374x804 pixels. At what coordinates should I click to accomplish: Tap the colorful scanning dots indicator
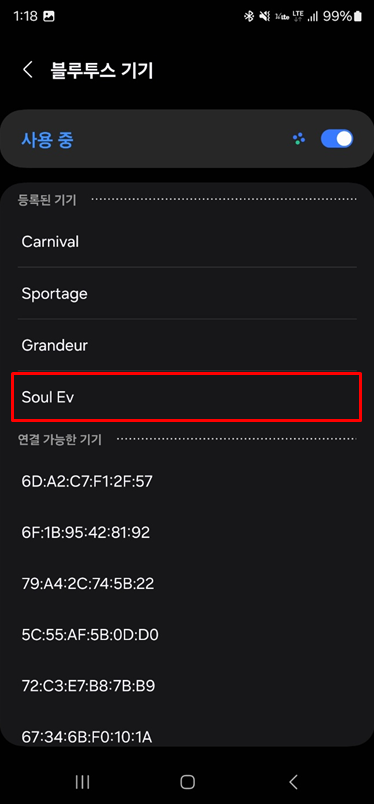pyautogui.click(x=299, y=139)
